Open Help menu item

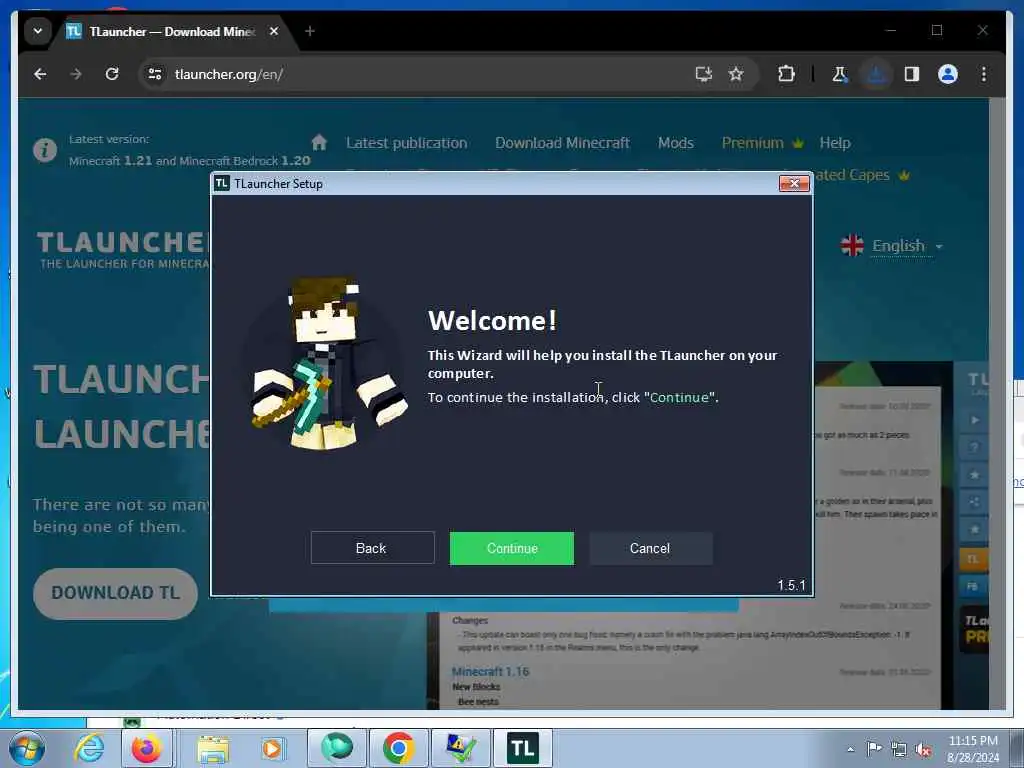tap(835, 143)
